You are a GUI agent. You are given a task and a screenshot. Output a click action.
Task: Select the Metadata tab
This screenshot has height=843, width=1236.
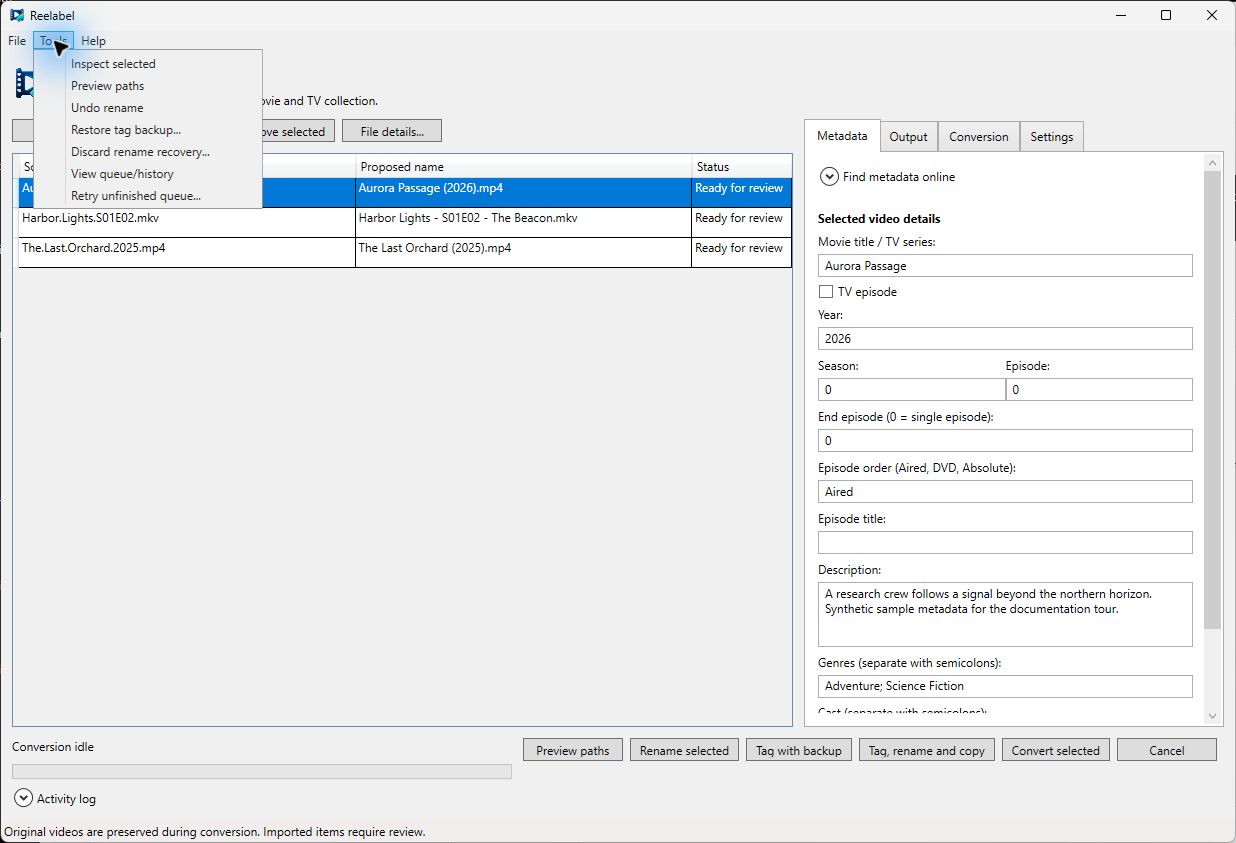pos(842,136)
